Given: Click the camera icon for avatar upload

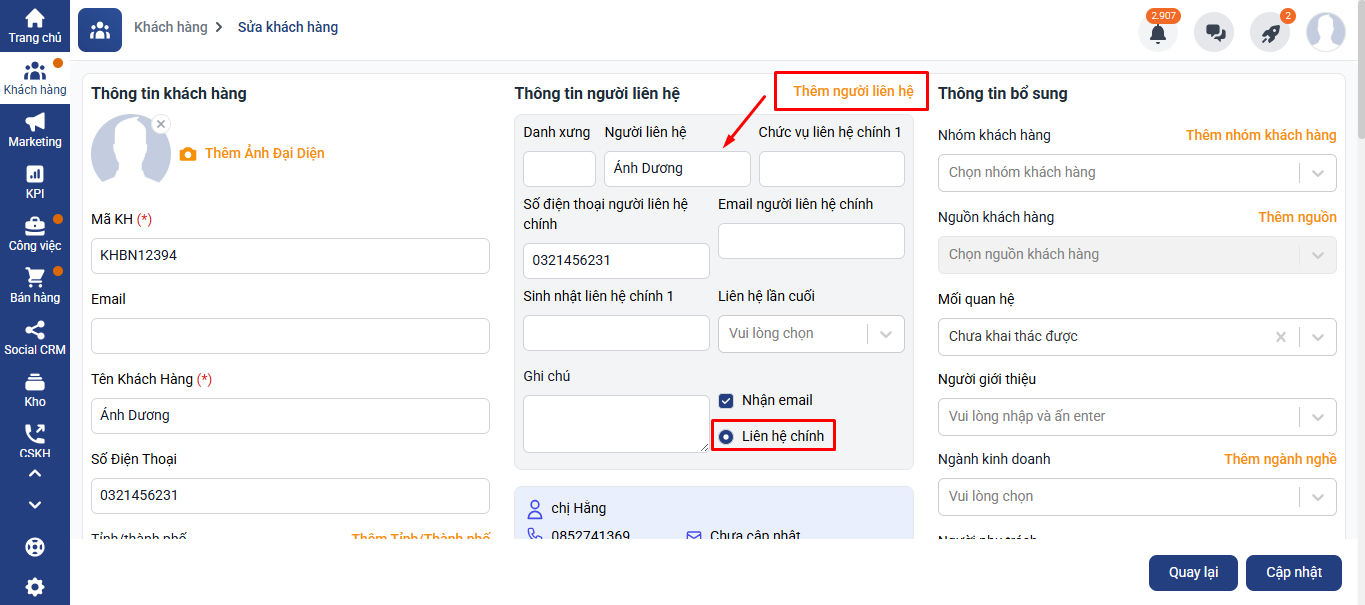Looking at the screenshot, I should (188, 154).
